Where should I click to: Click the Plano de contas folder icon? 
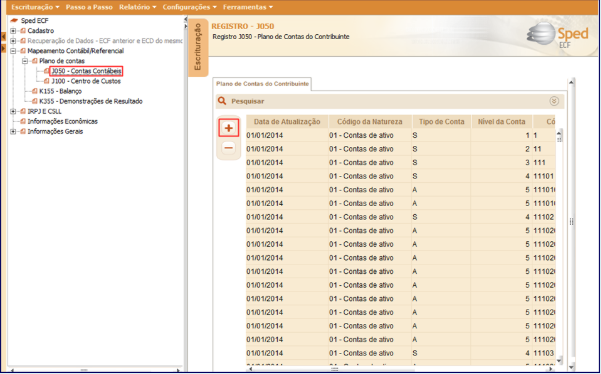coord(34,61)
